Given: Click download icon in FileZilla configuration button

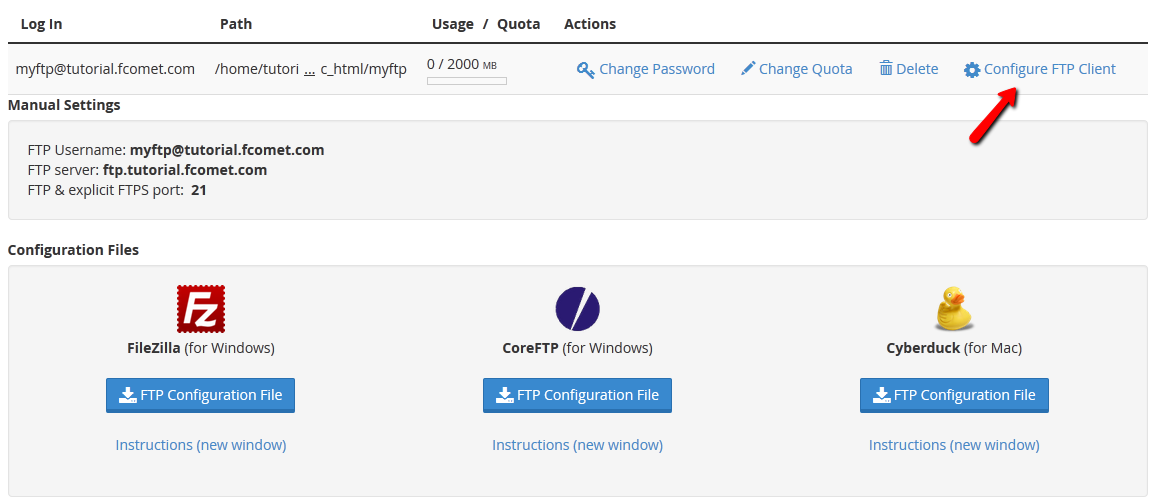Looking at the screenshot, I should [128, 395].
